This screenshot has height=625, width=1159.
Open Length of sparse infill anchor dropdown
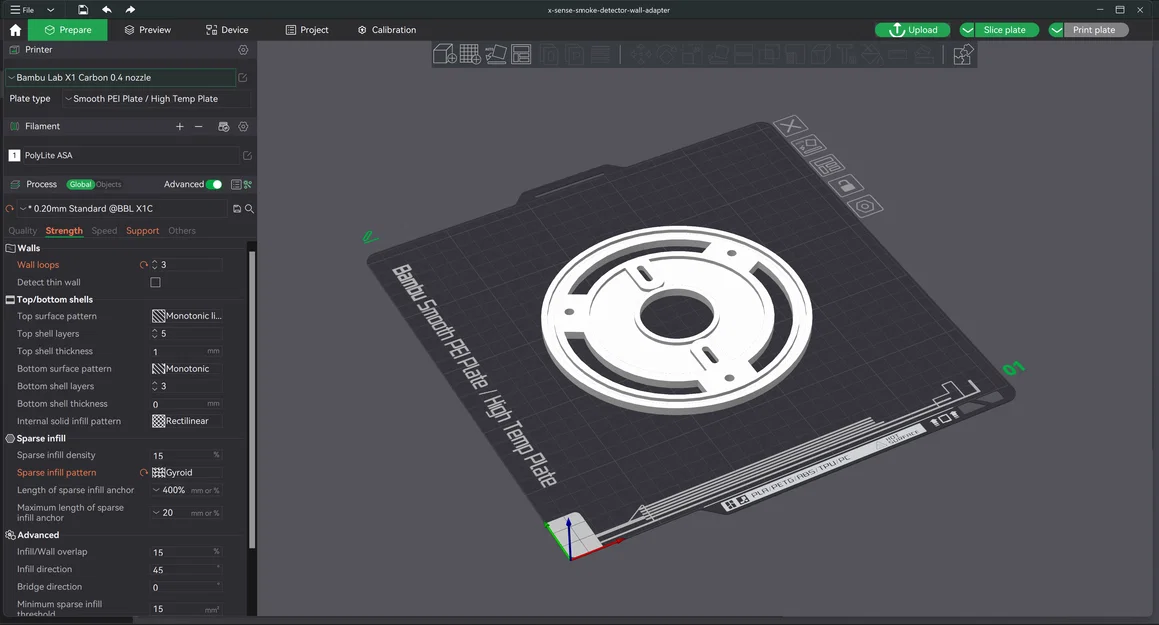(x=186, y=491)
